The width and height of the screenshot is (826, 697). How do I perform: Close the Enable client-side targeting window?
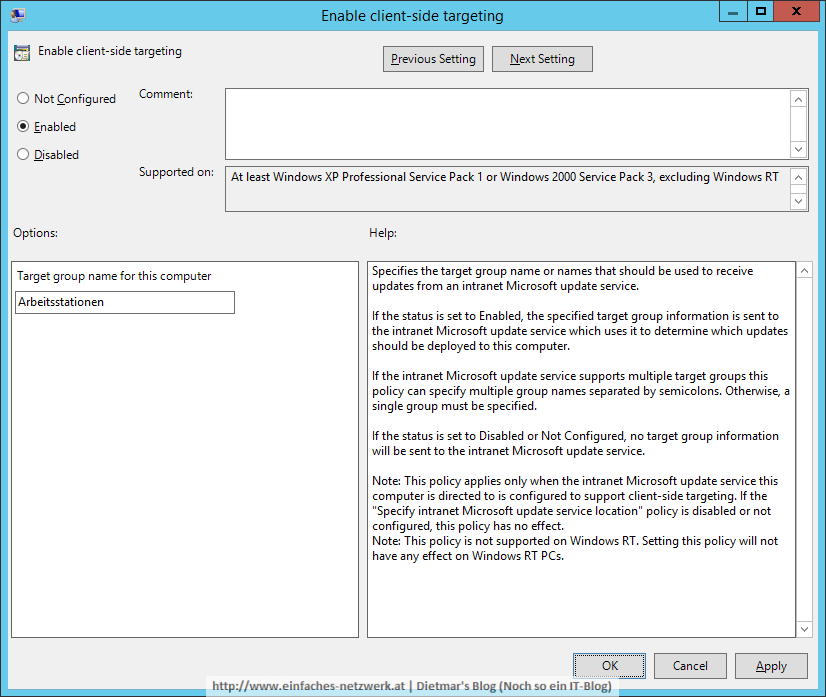pos(796,12)
